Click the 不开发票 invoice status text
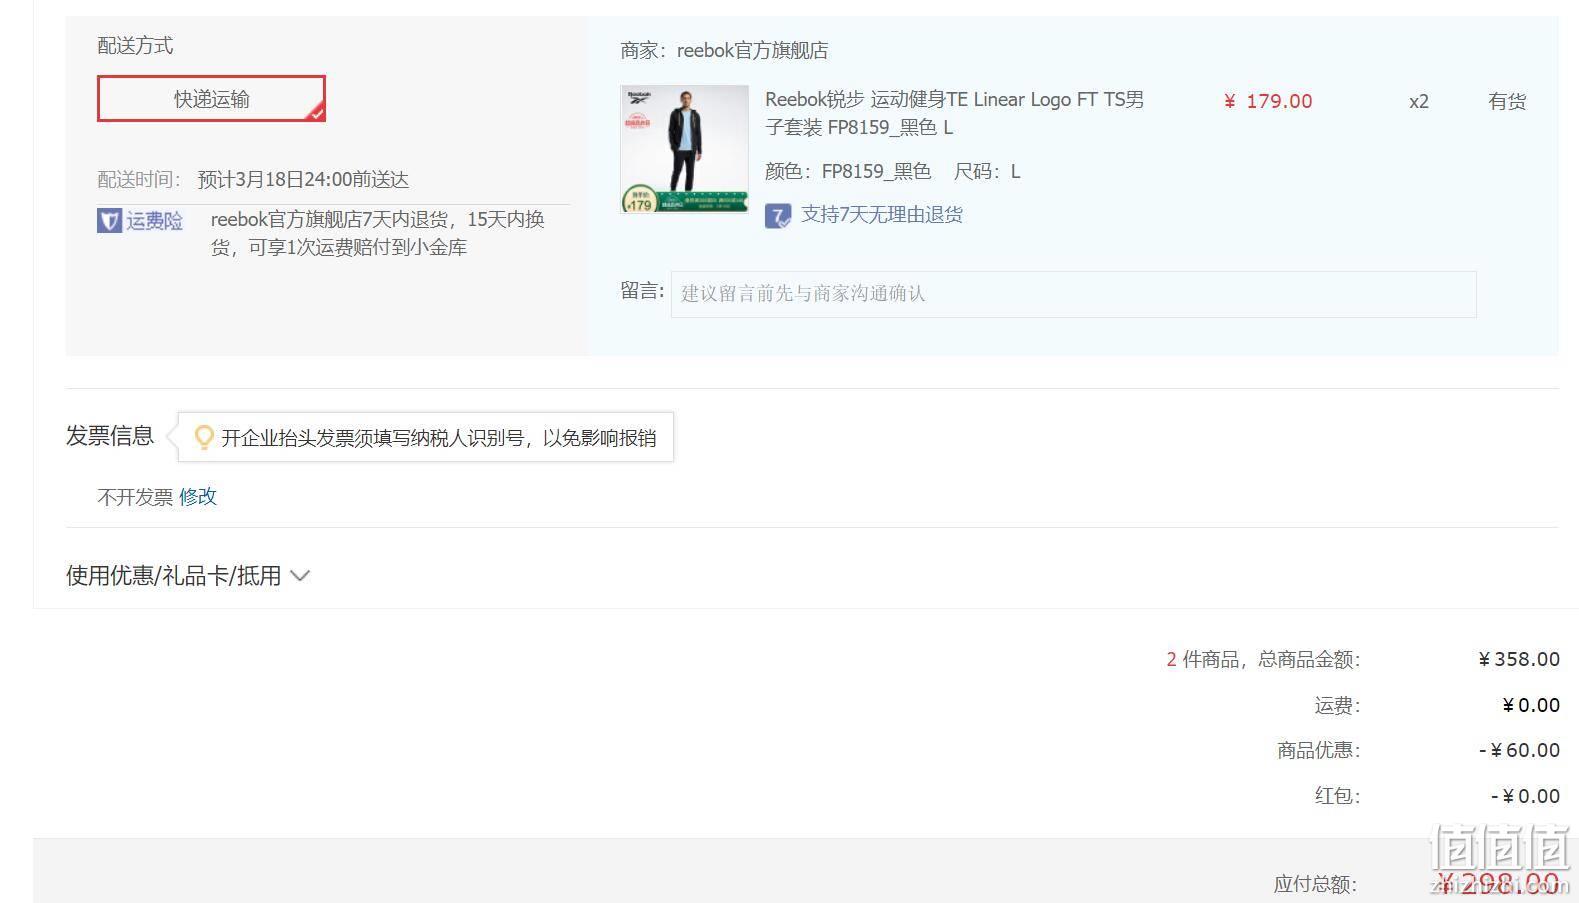This screenshot has height=903, width=1579. tap(135, 497)
